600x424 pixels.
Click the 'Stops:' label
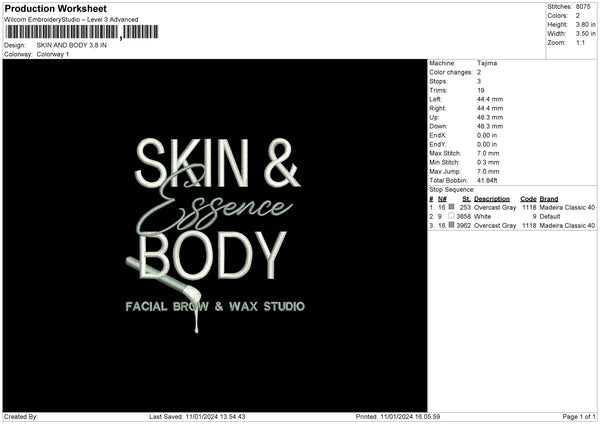click(x=438, y=81)
